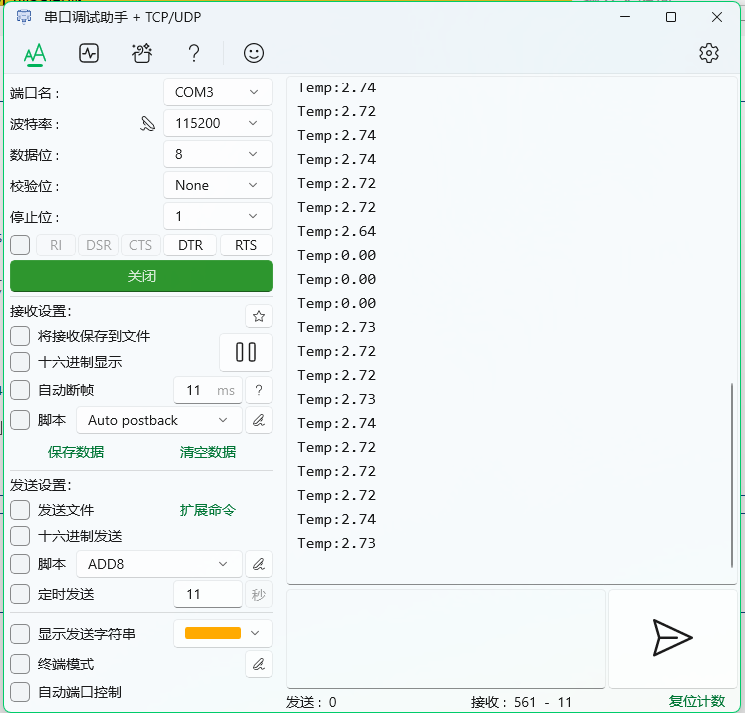Open the waveform monitor icon
Image resolution: width=745 pixels, height=713 pixels.
pos(89,53)
